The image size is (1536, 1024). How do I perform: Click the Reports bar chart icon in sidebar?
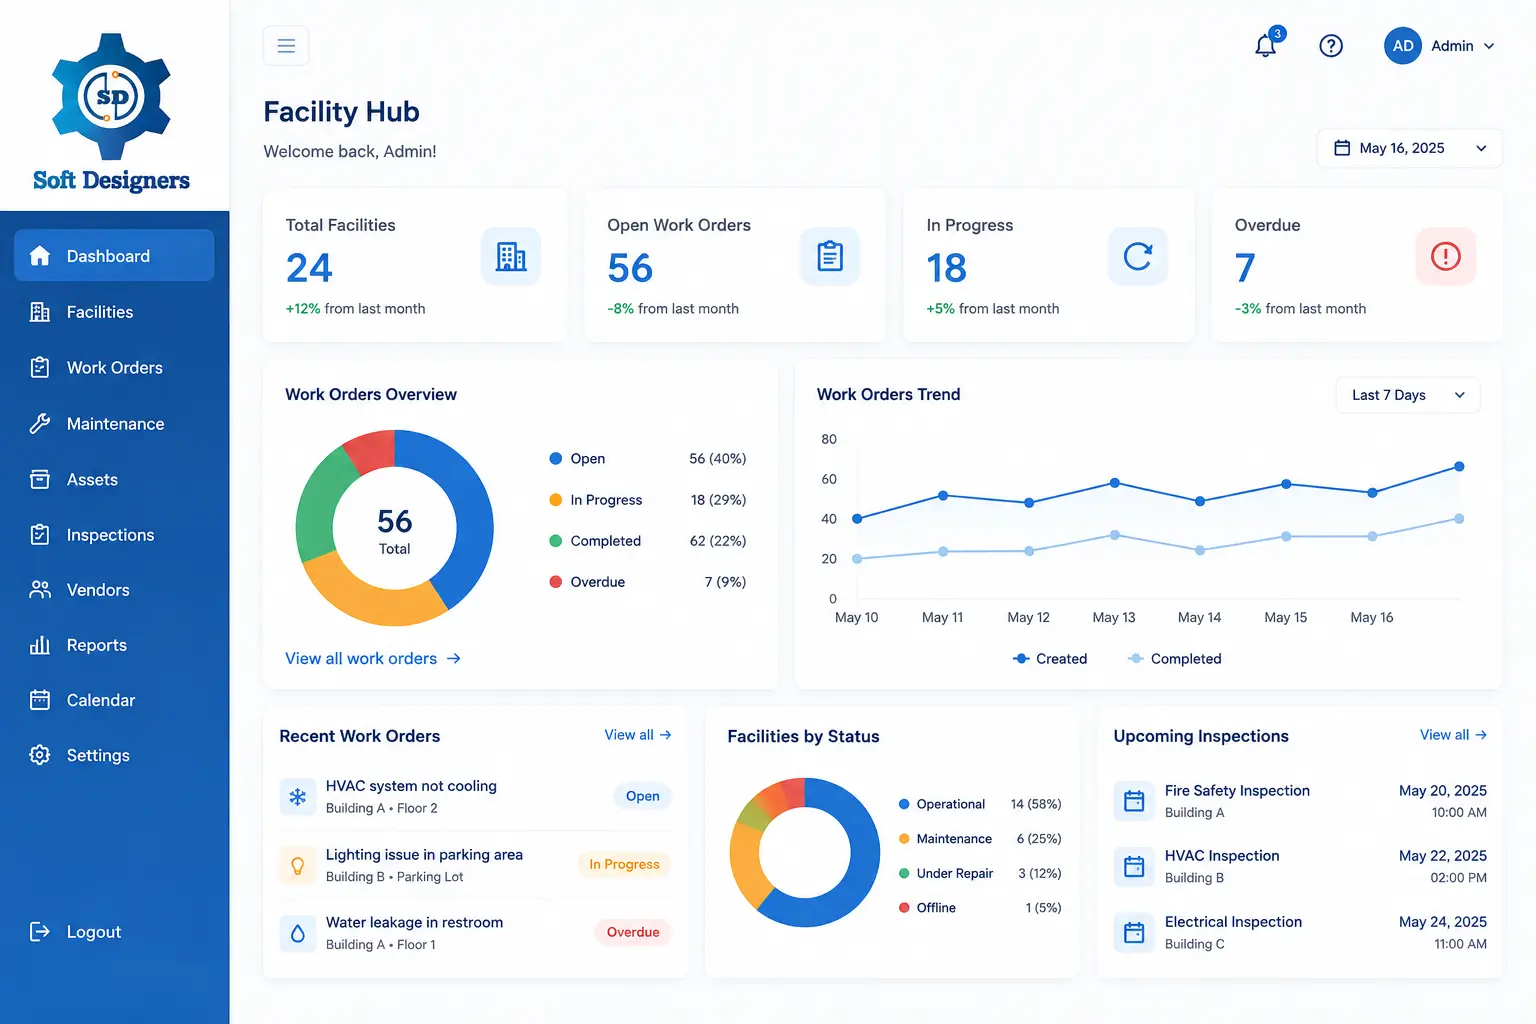pyautogui.click(x=40, y=645)
